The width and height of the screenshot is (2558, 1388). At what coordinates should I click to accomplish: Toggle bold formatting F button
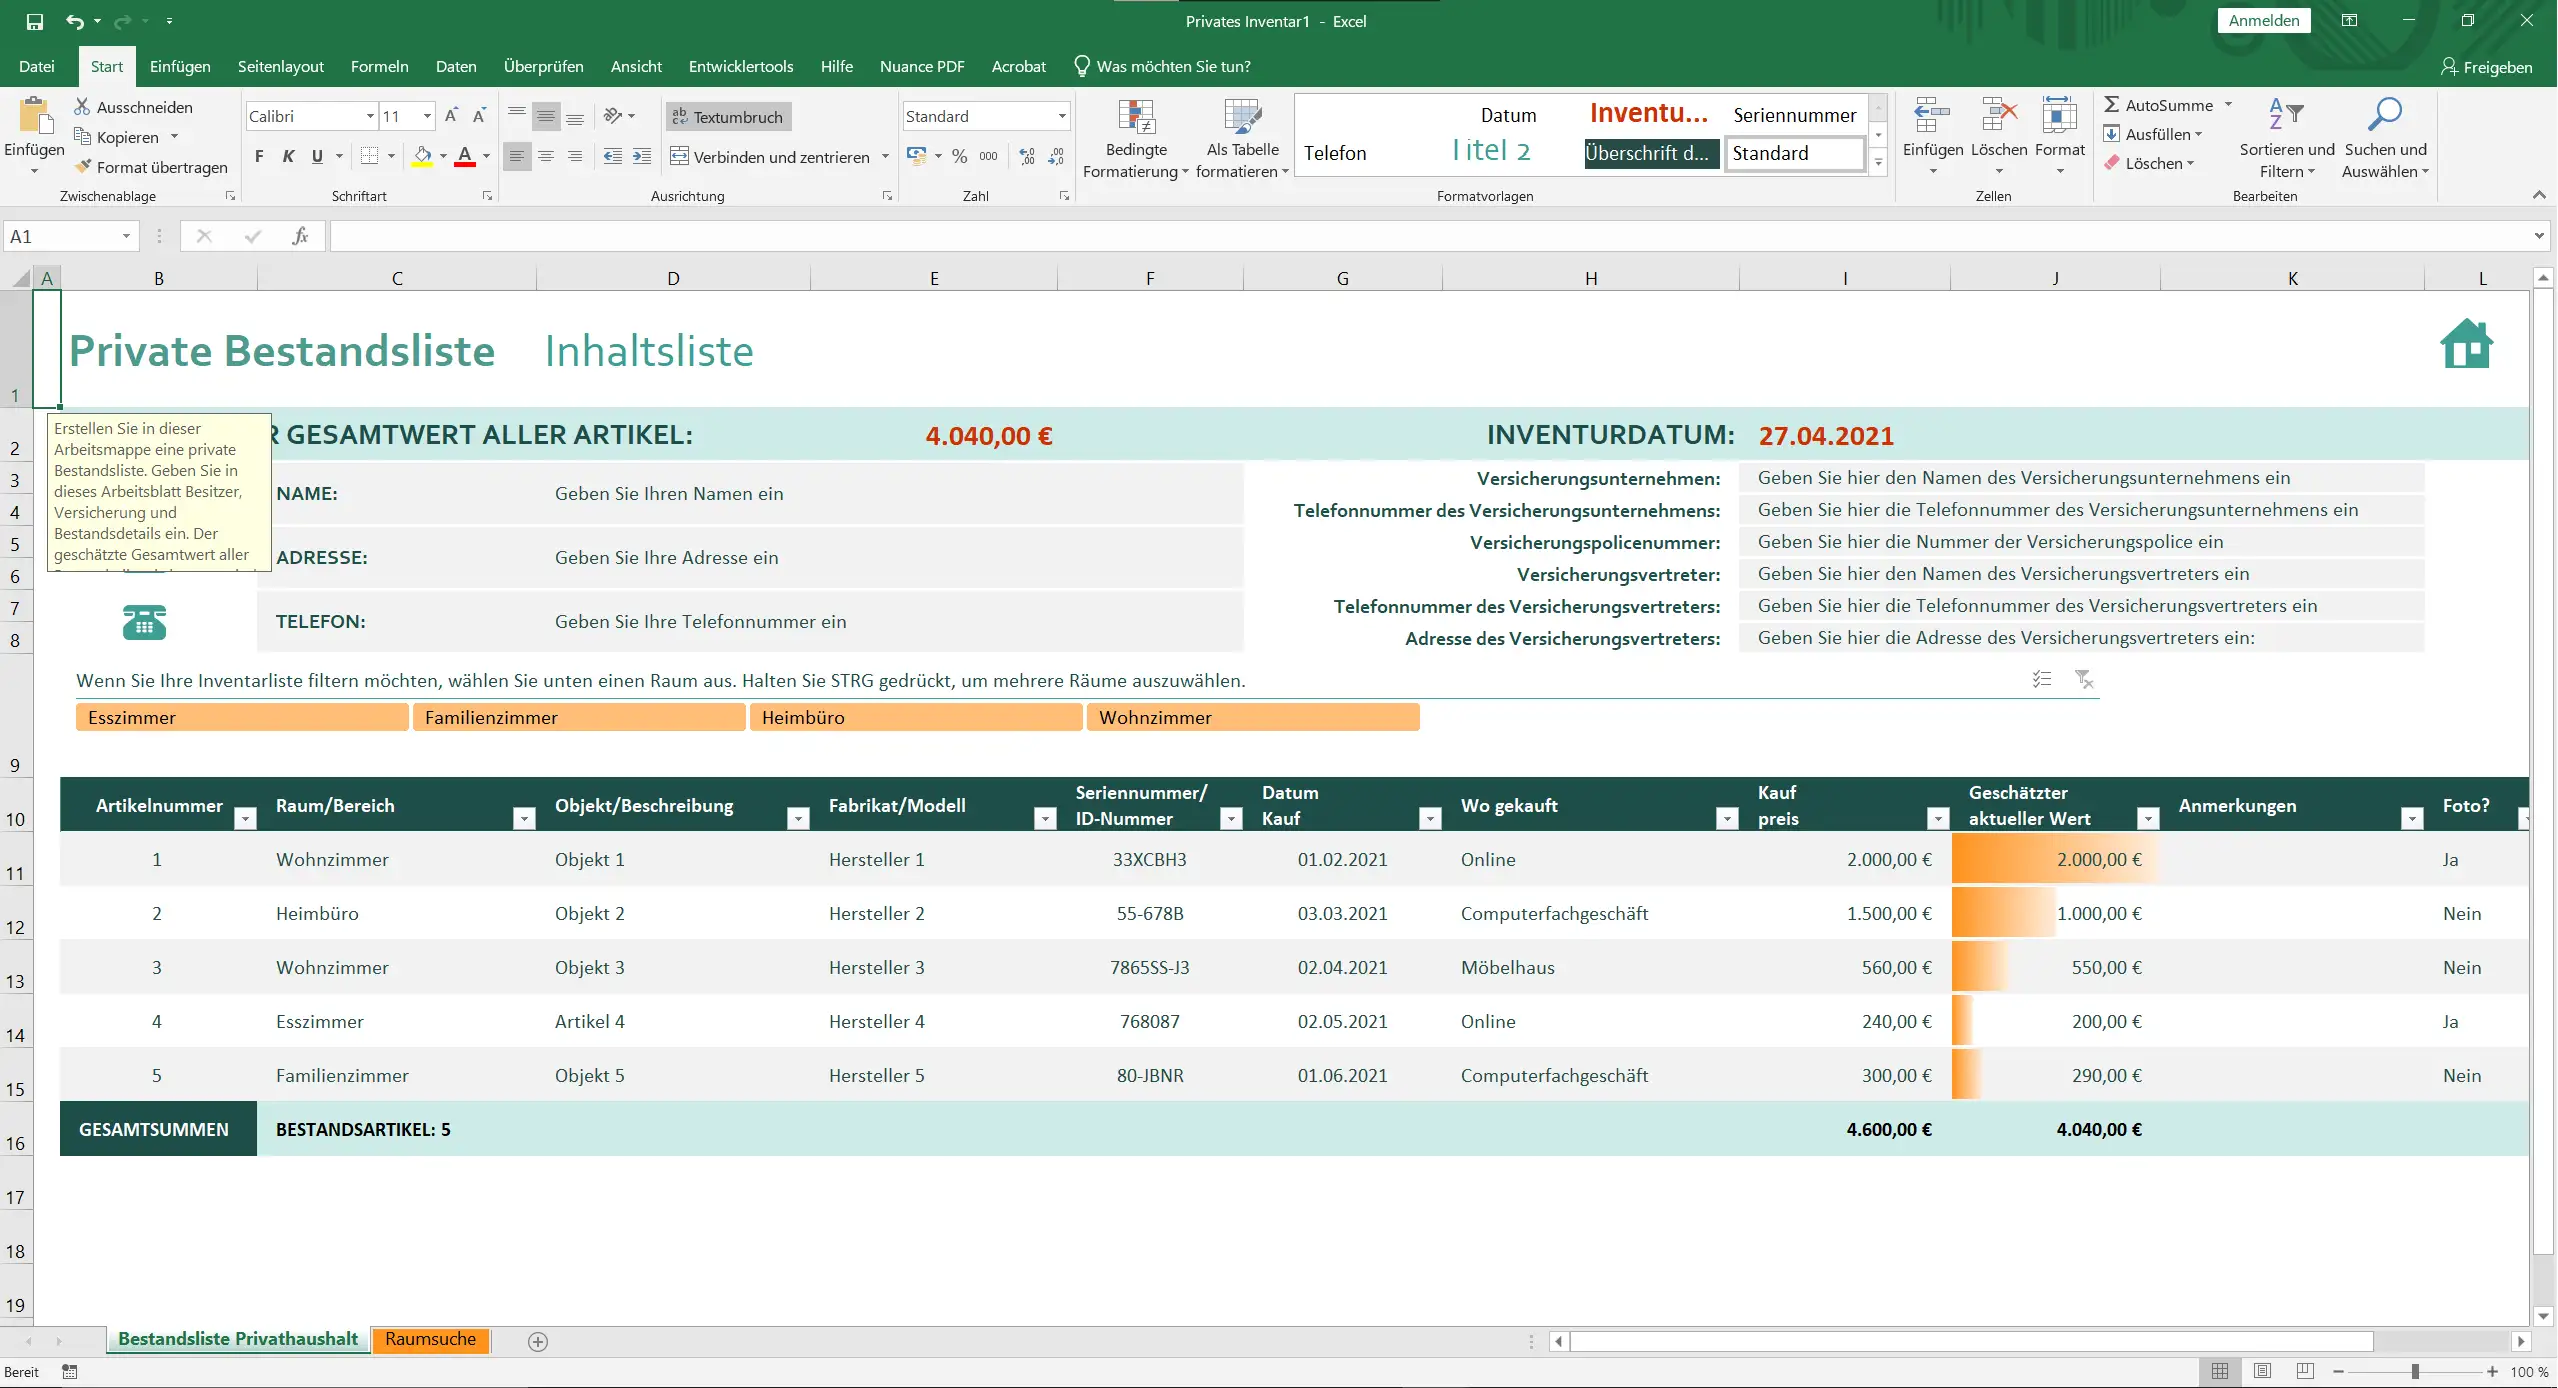pos(259,156)
